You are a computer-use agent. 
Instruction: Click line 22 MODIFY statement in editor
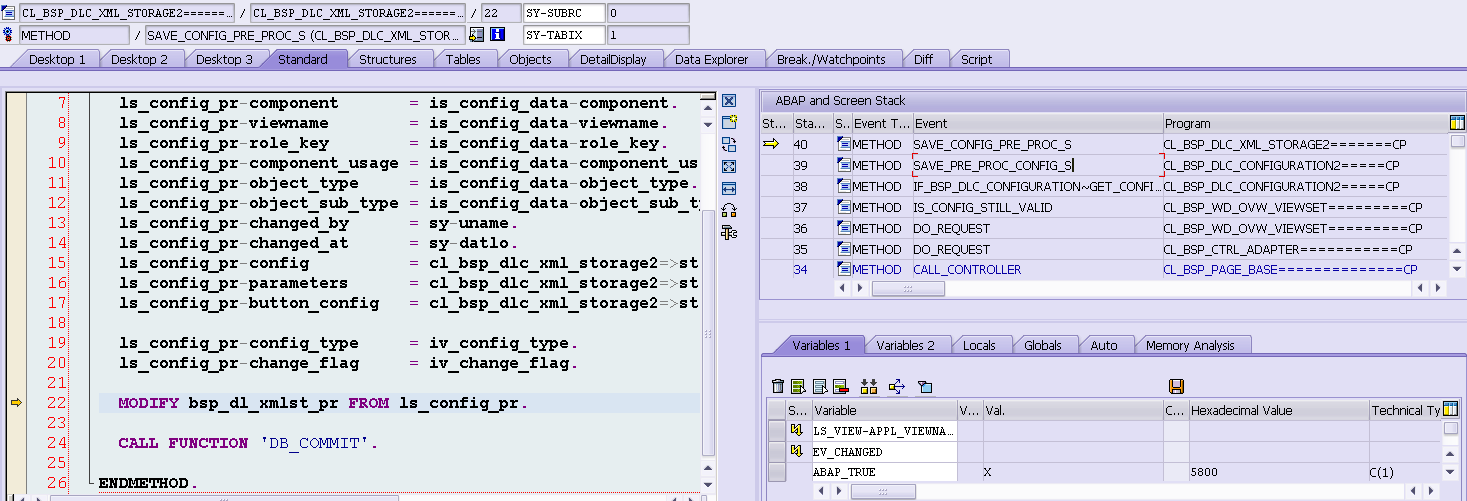(x=322, y=403)
